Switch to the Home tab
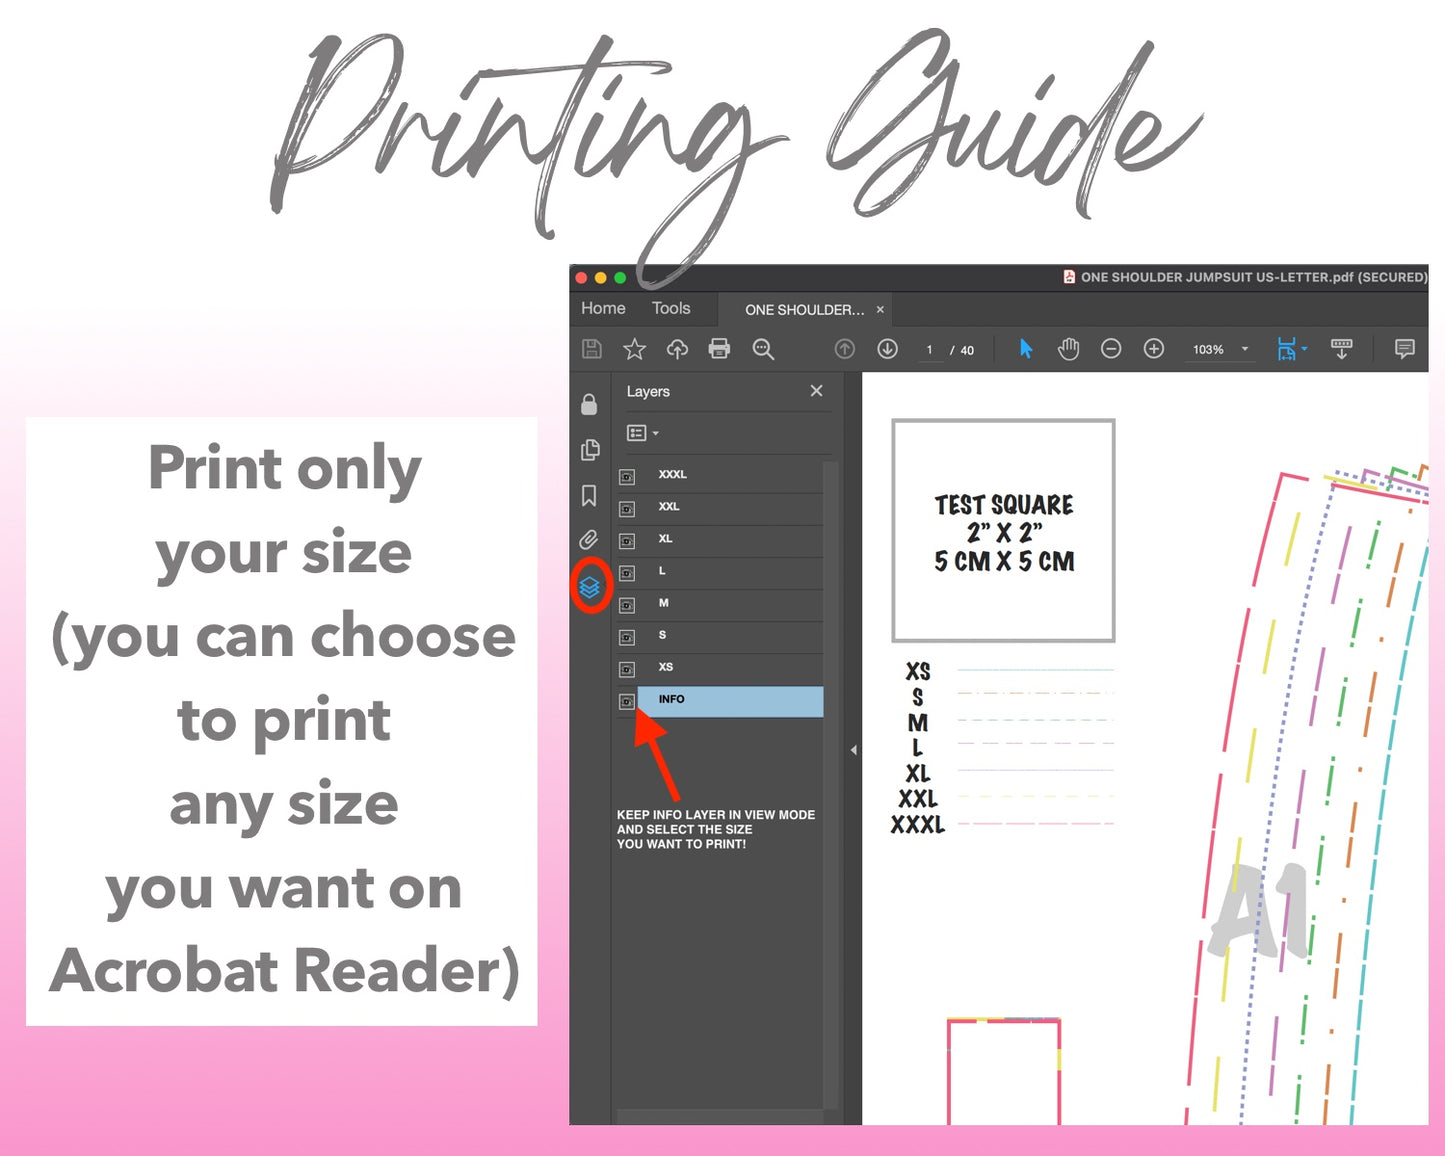This screenshot has width=1445, height=1156. click(x=603, y=309)
